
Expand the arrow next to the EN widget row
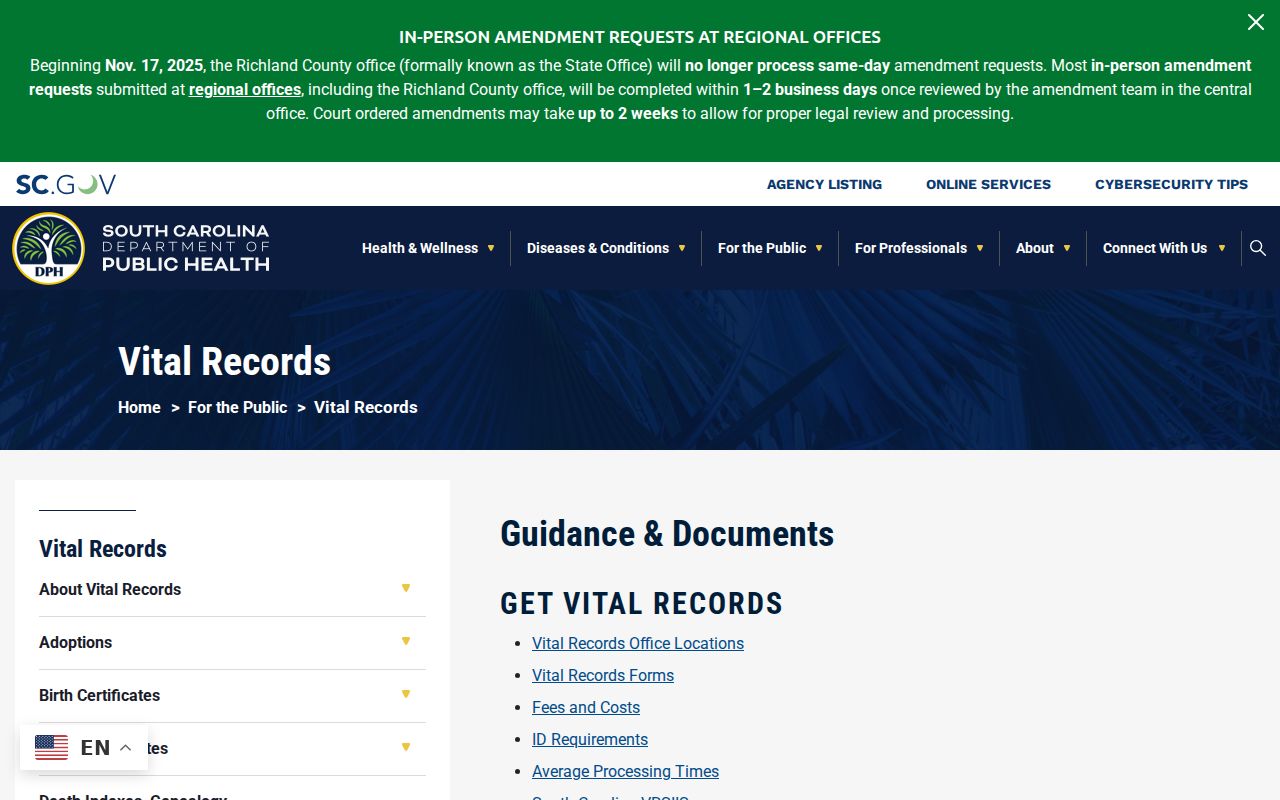click(x=406, y=747)
